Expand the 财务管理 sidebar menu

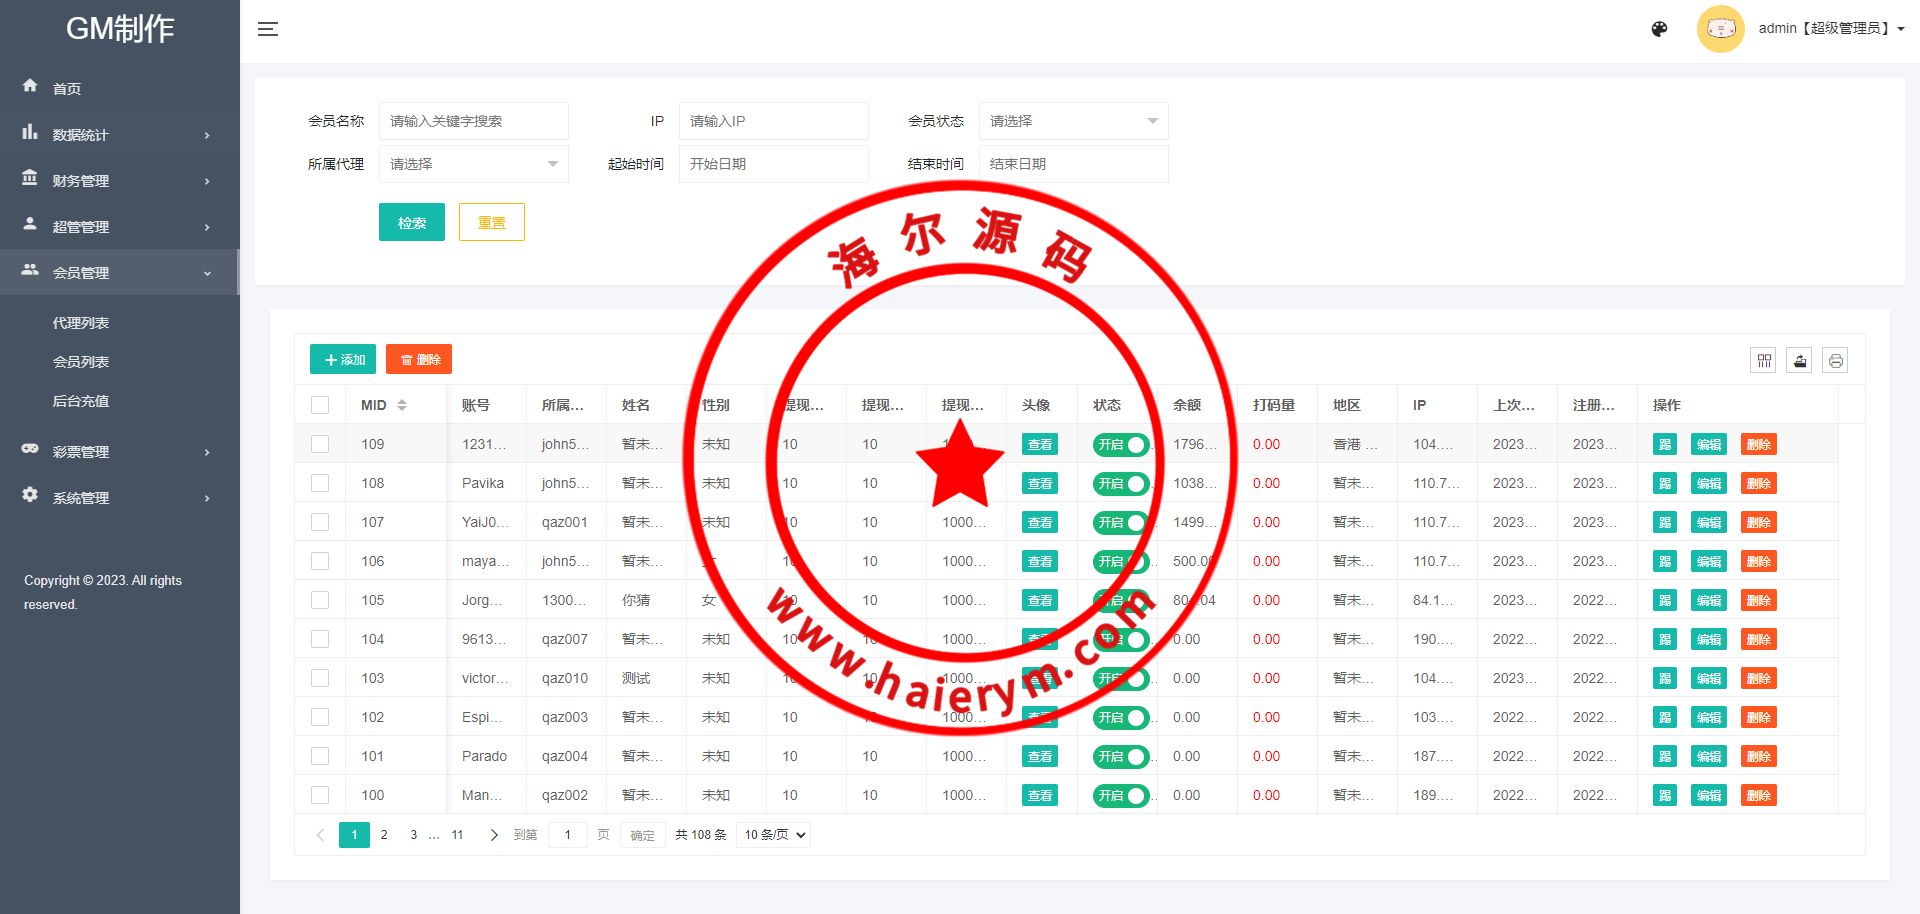point(118,181)
